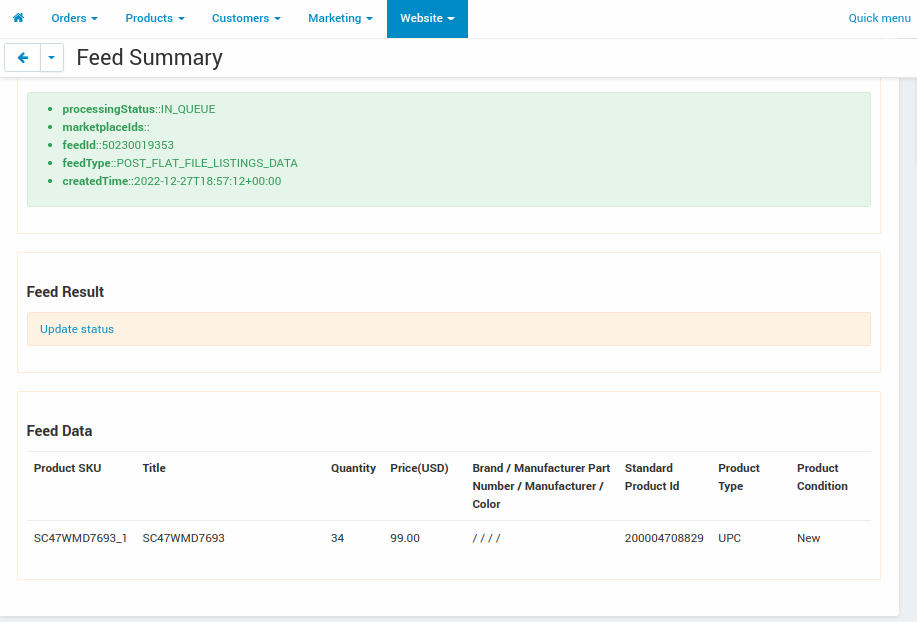Open the Customers dropdown menu
Screen dimensions: 917x622
point(245,18)
